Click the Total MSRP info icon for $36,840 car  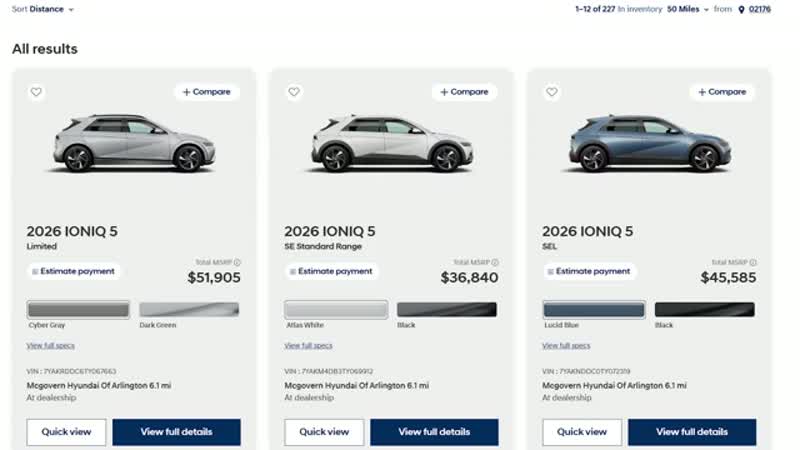495,262
